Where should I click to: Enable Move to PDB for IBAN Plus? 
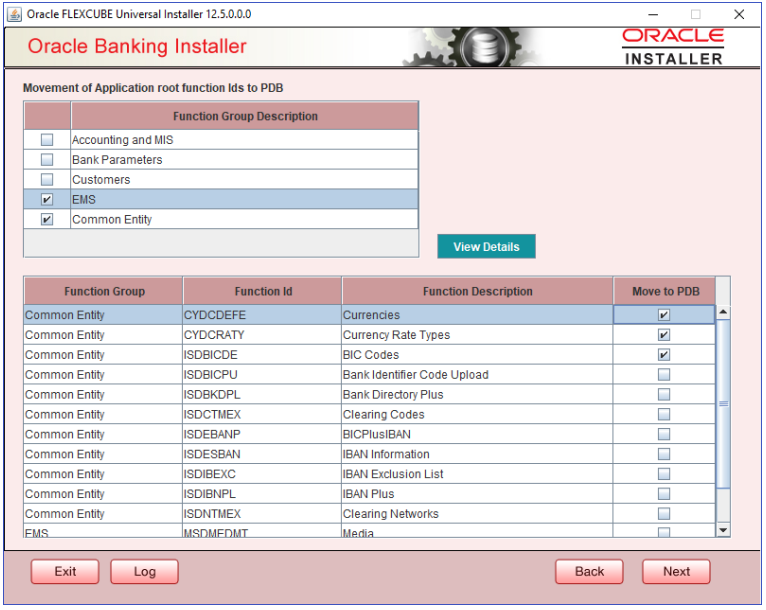pos(663,494)
